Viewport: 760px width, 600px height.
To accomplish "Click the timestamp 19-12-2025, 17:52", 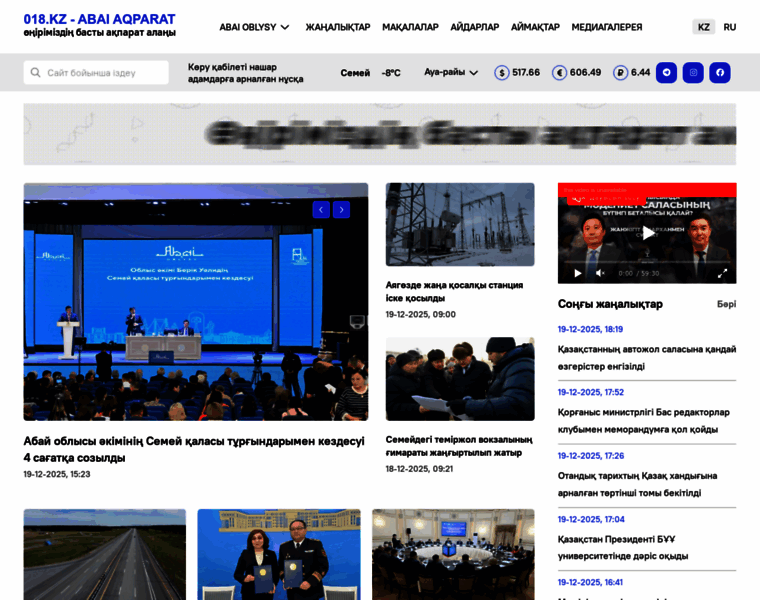I will (x=591, y=392).
